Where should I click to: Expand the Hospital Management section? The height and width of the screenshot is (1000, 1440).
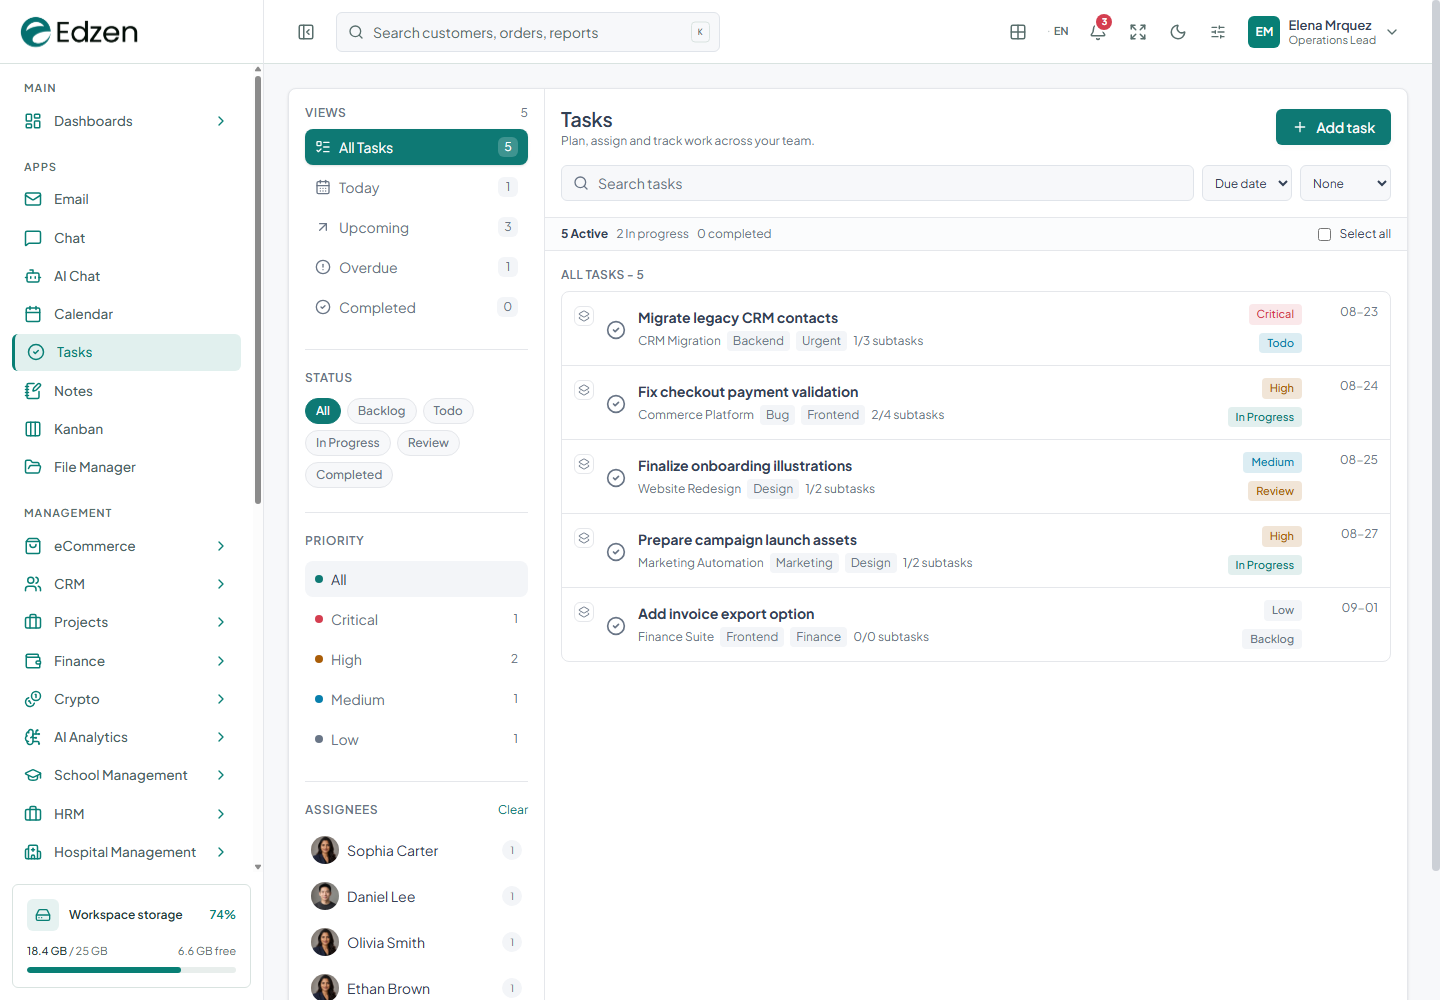tap(126, 852)
